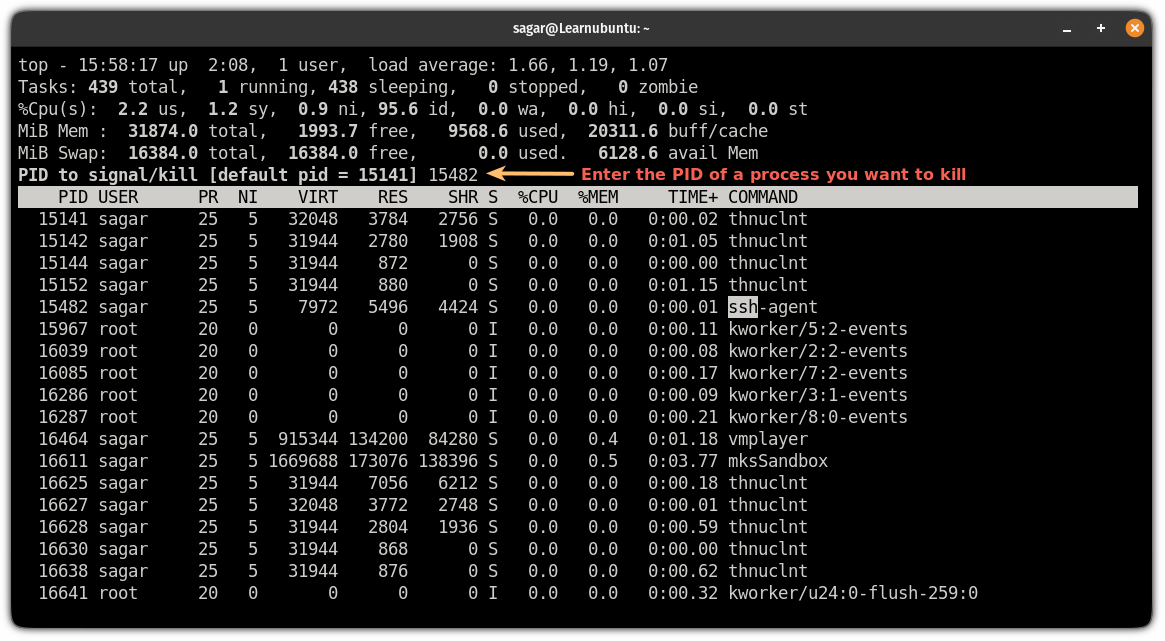Click the highlighted ssh text in ssh-agent
The width and height of the screenshot is (1165, 641).
click(743, 307)
